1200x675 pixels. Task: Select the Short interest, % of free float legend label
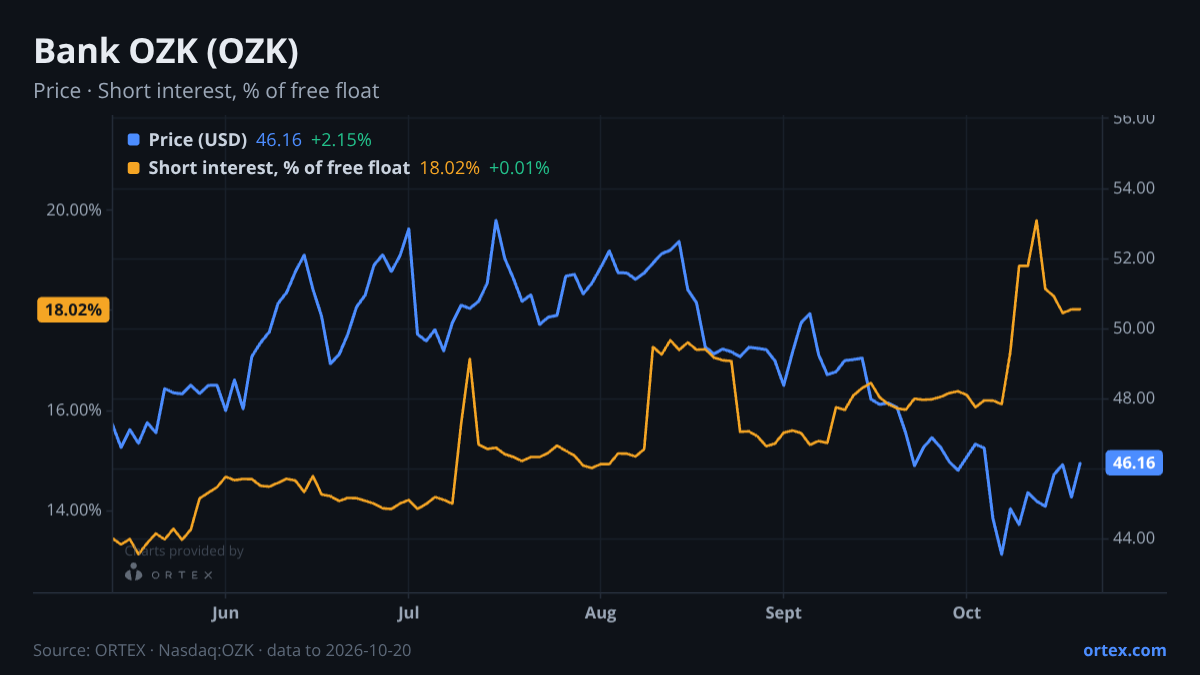tap(279, 168)
